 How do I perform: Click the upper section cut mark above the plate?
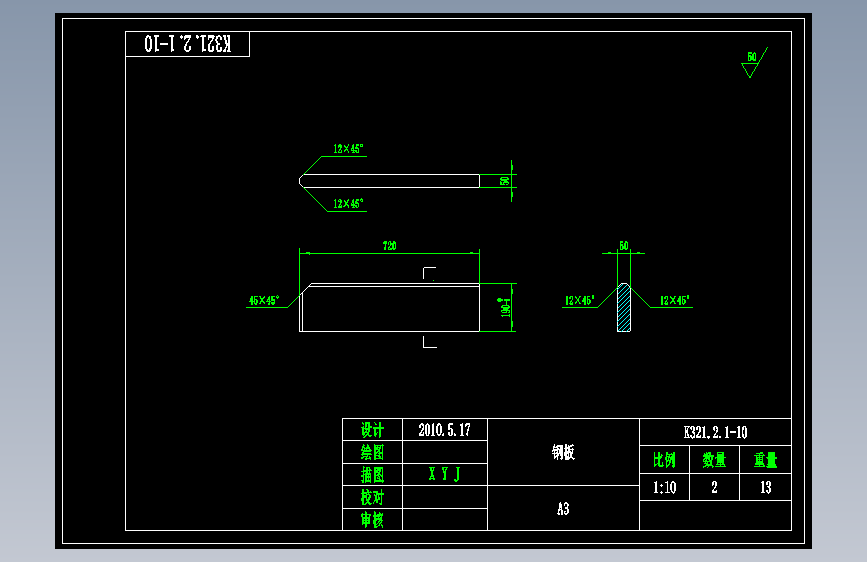[430, 273]
